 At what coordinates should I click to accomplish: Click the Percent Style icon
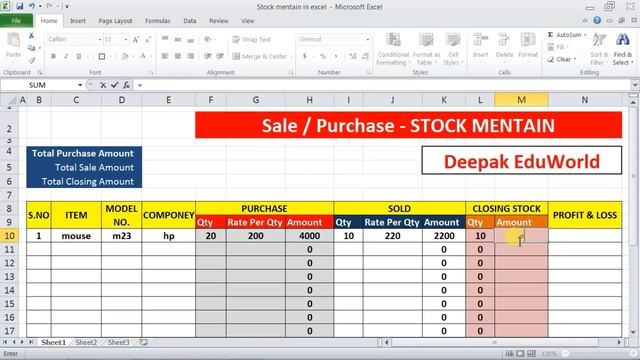(323, 56)
